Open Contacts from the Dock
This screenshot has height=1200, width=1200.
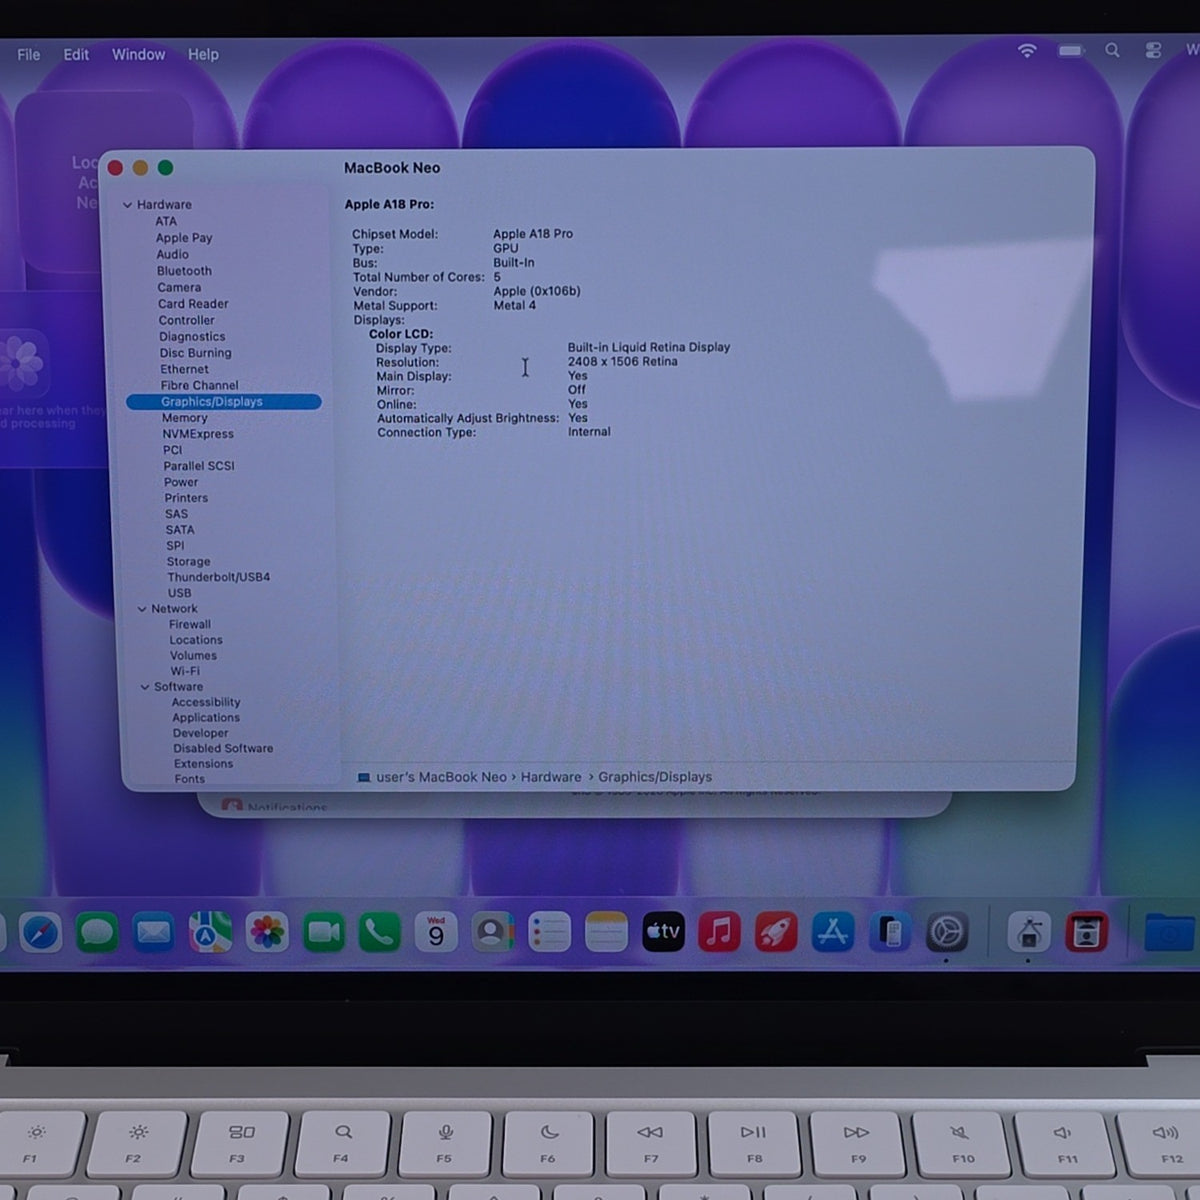492,933
